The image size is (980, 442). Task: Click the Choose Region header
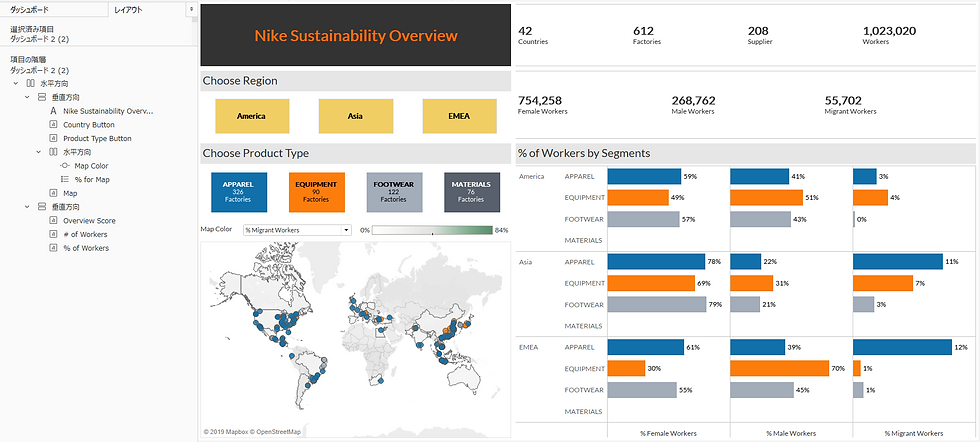coord(356,81)
